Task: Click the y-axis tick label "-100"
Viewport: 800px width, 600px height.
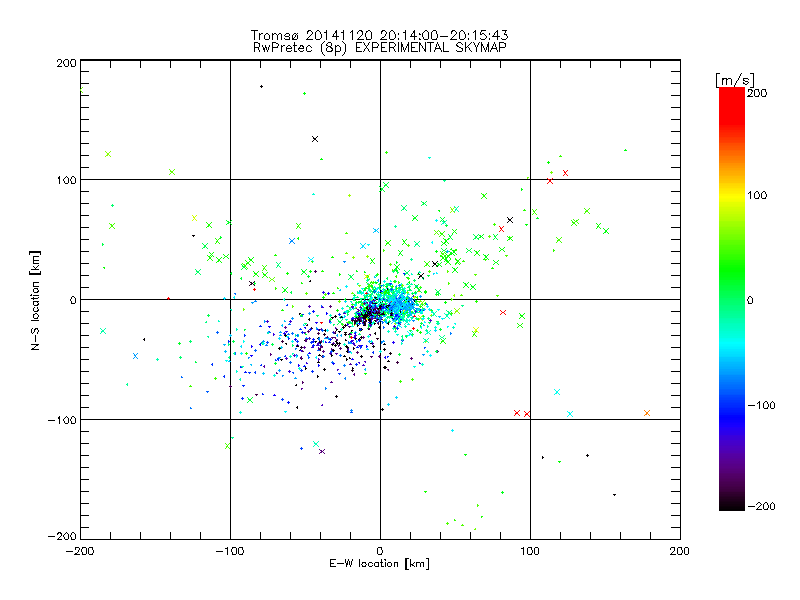Action: tap(62, 420)
